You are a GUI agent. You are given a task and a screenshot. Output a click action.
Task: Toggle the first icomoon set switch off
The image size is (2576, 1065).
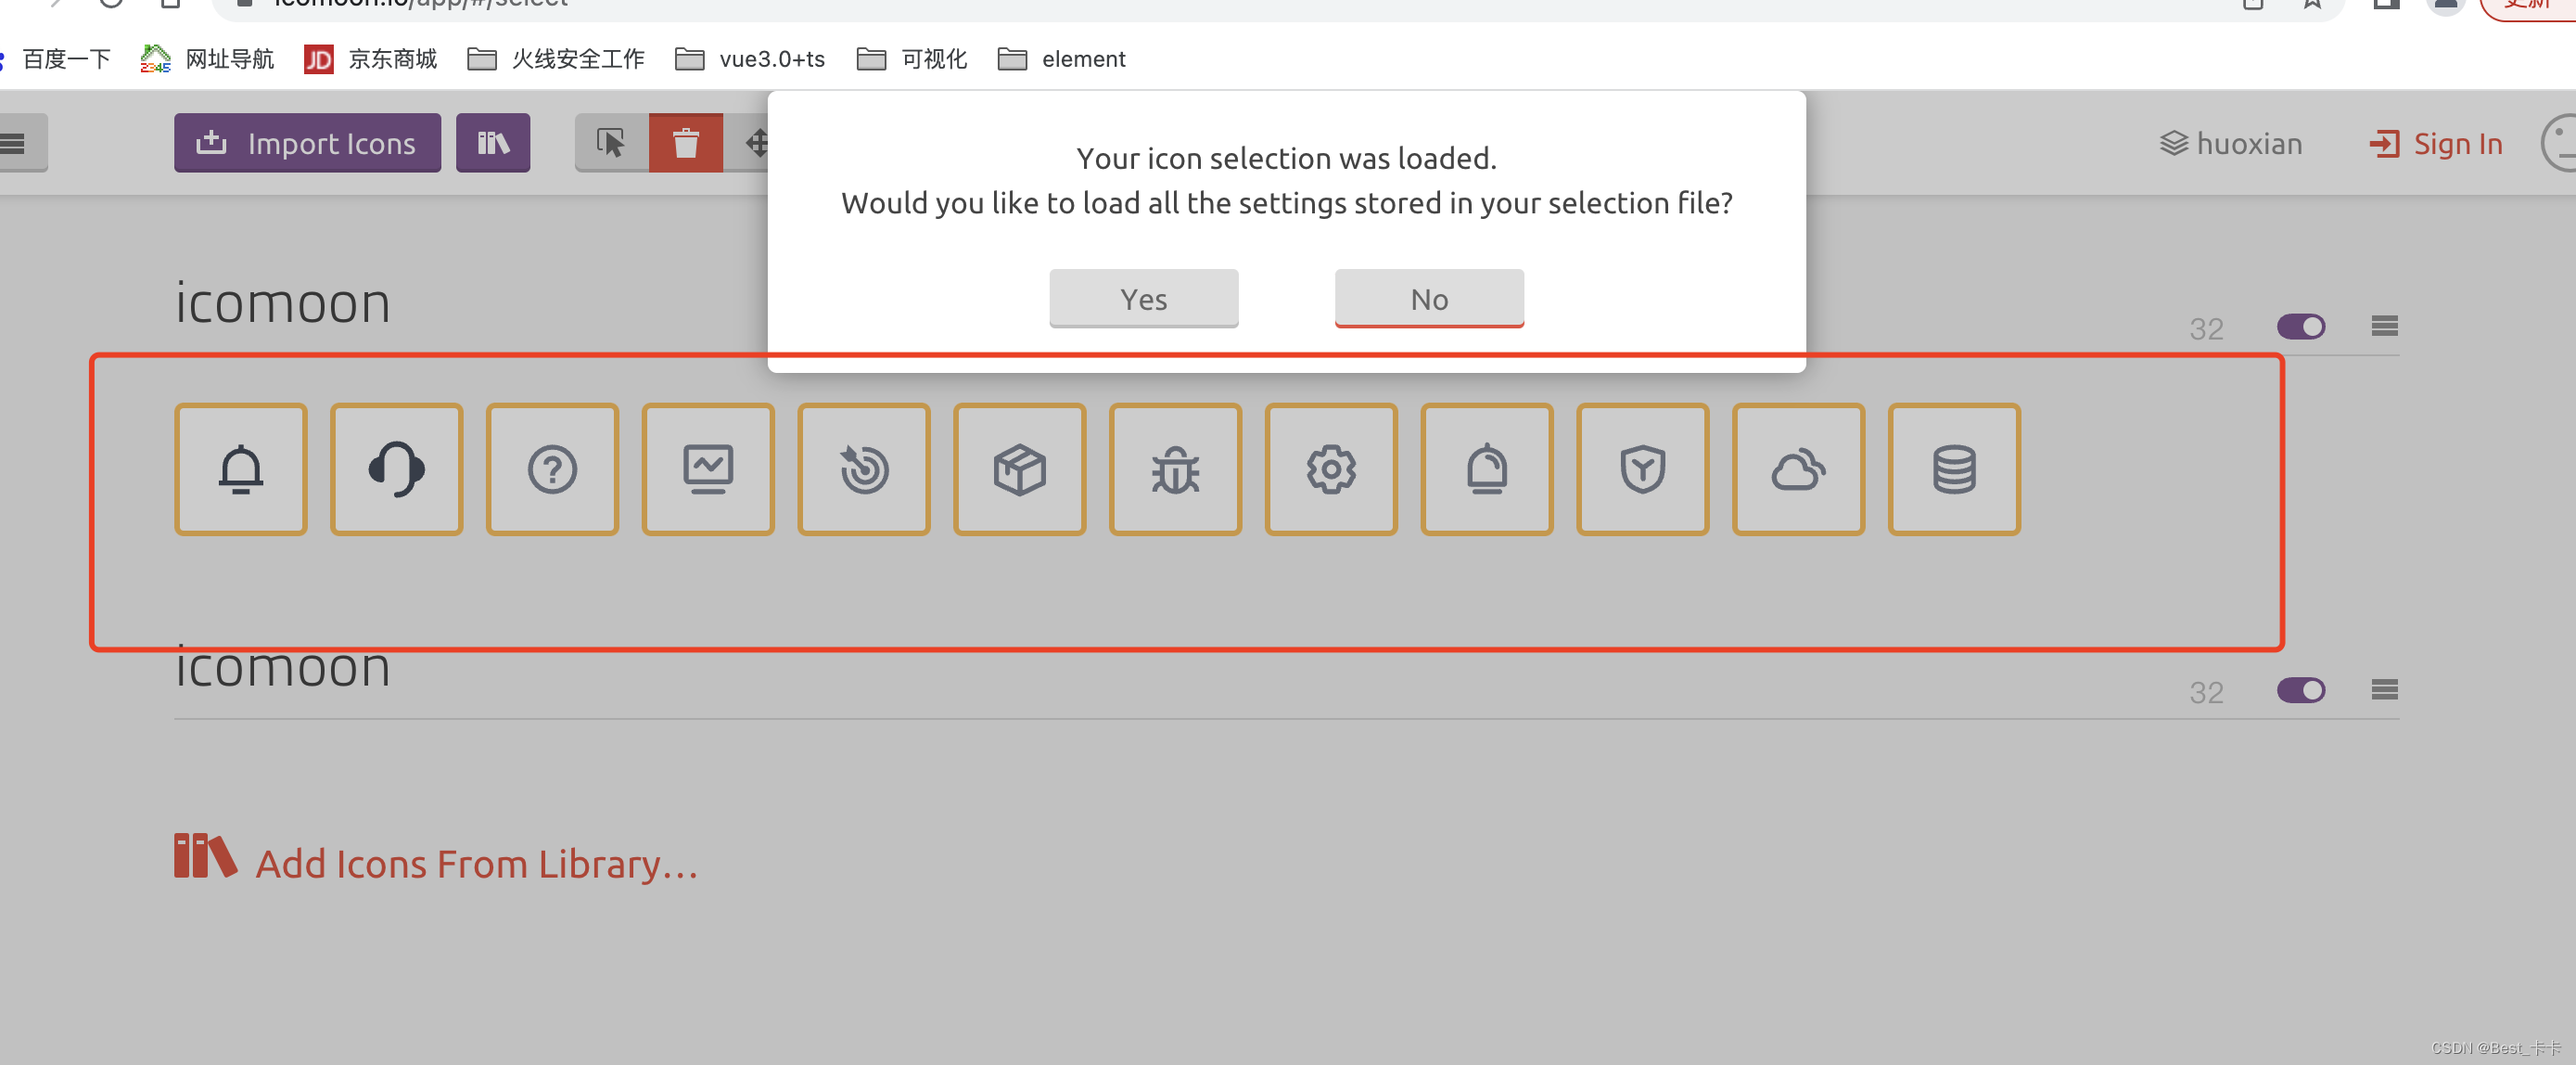(x=2301, y=327)
